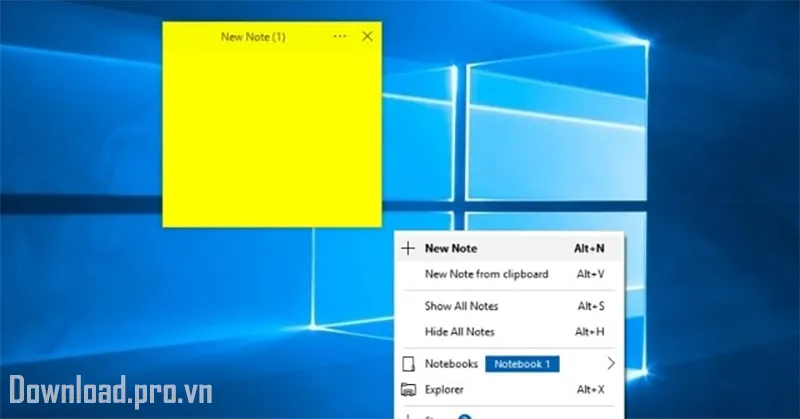
Task: Click the Explorer folder icon
Action: coord(408,389)
